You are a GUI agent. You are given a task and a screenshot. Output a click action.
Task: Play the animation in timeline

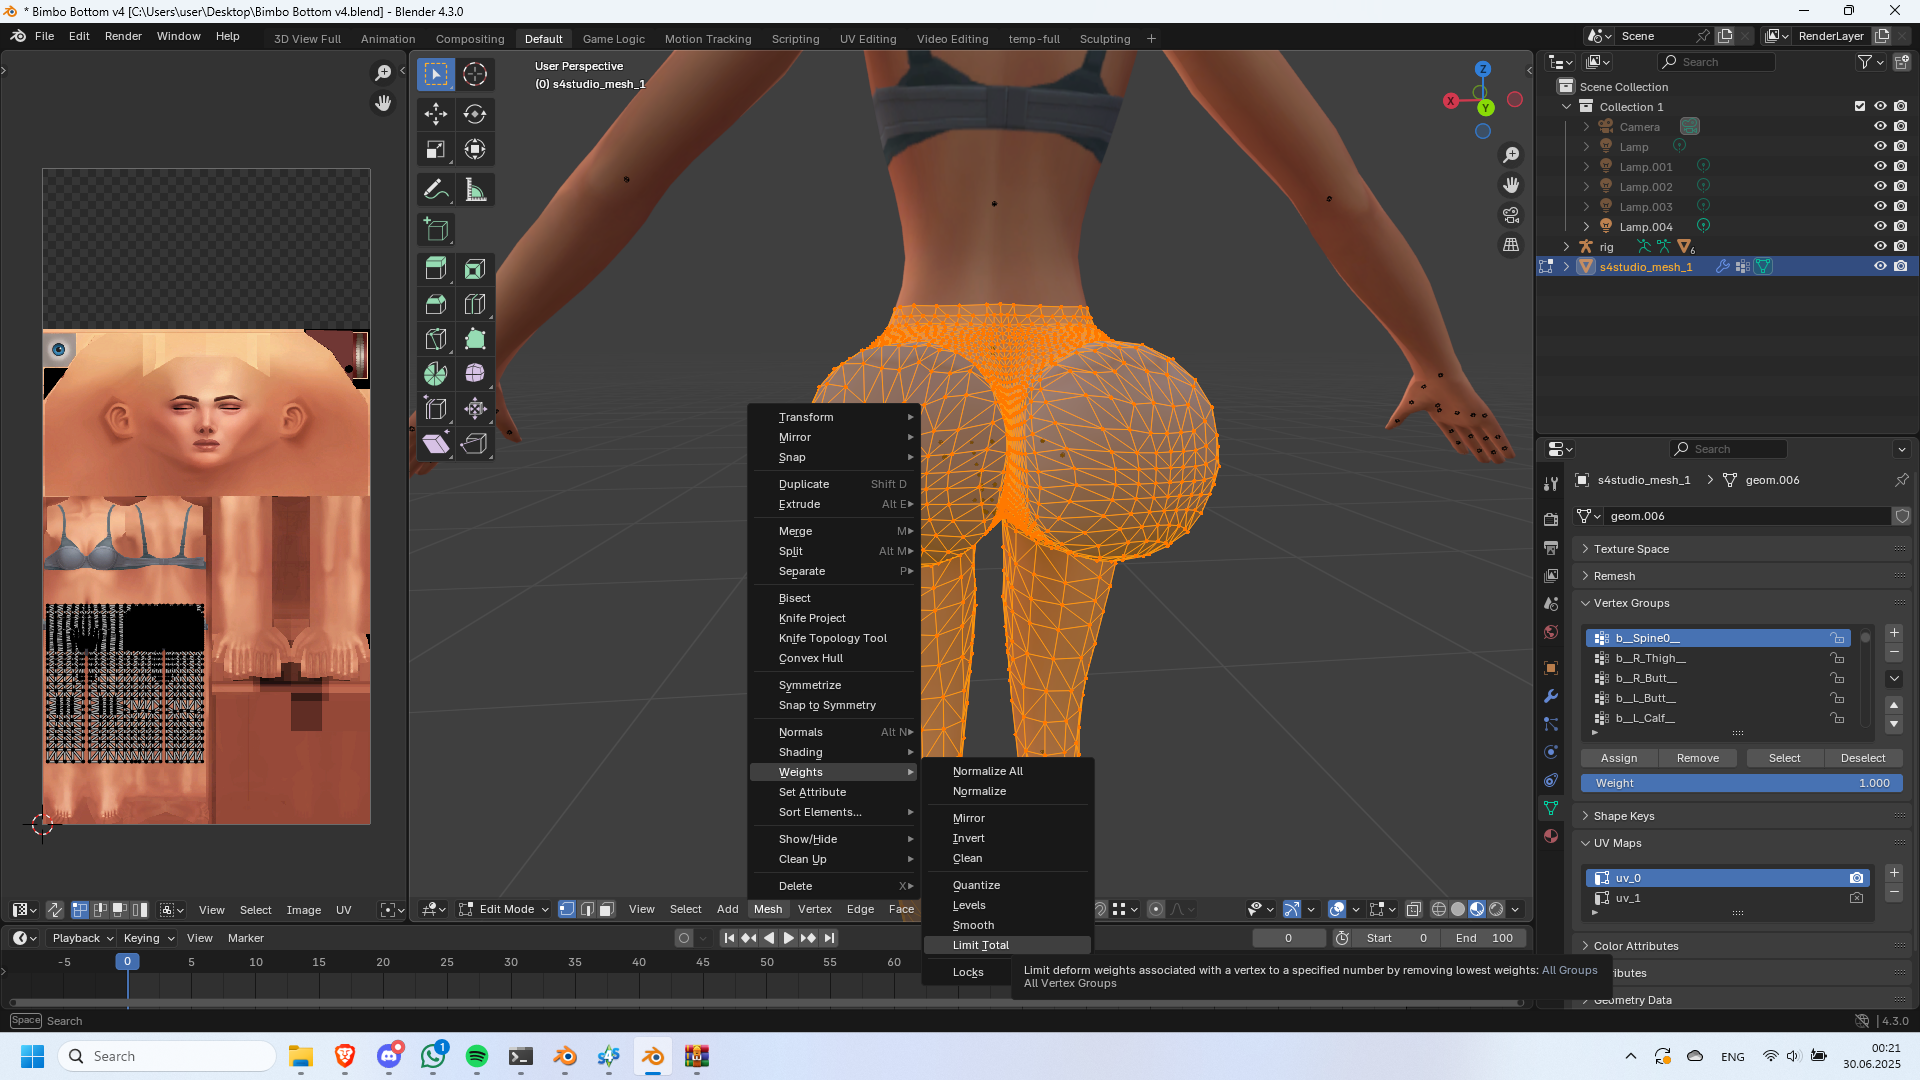point(788,938)
